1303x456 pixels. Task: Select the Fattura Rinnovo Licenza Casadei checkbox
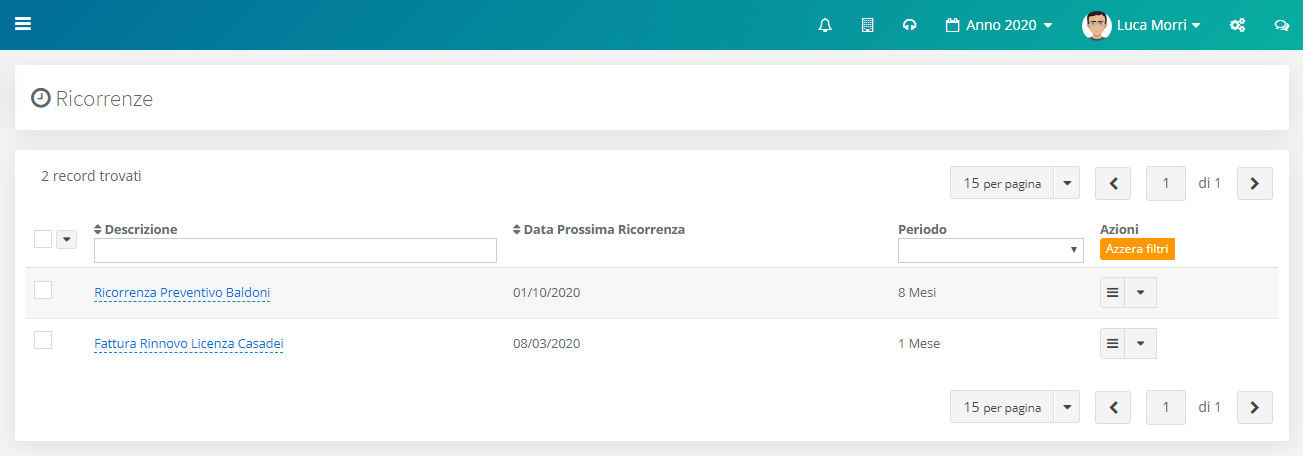43,340
